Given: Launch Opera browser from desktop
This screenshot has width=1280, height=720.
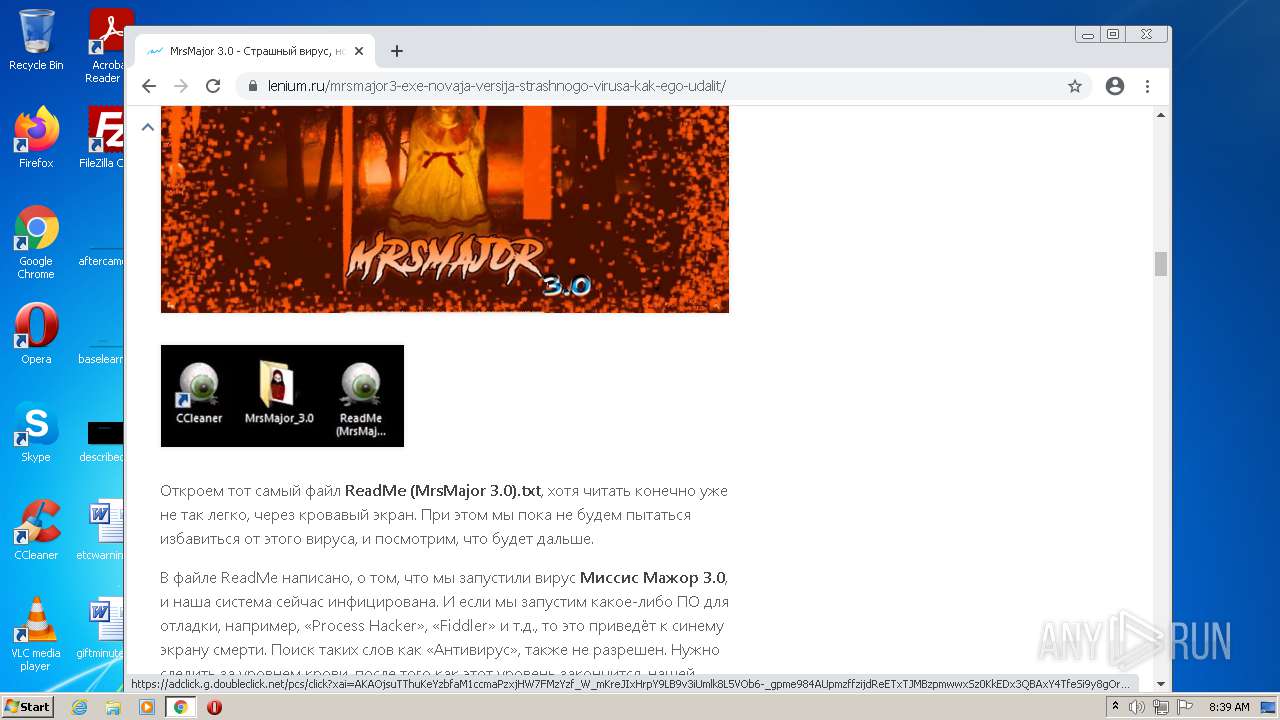Looking at the screenshot, I should point(36,334).
